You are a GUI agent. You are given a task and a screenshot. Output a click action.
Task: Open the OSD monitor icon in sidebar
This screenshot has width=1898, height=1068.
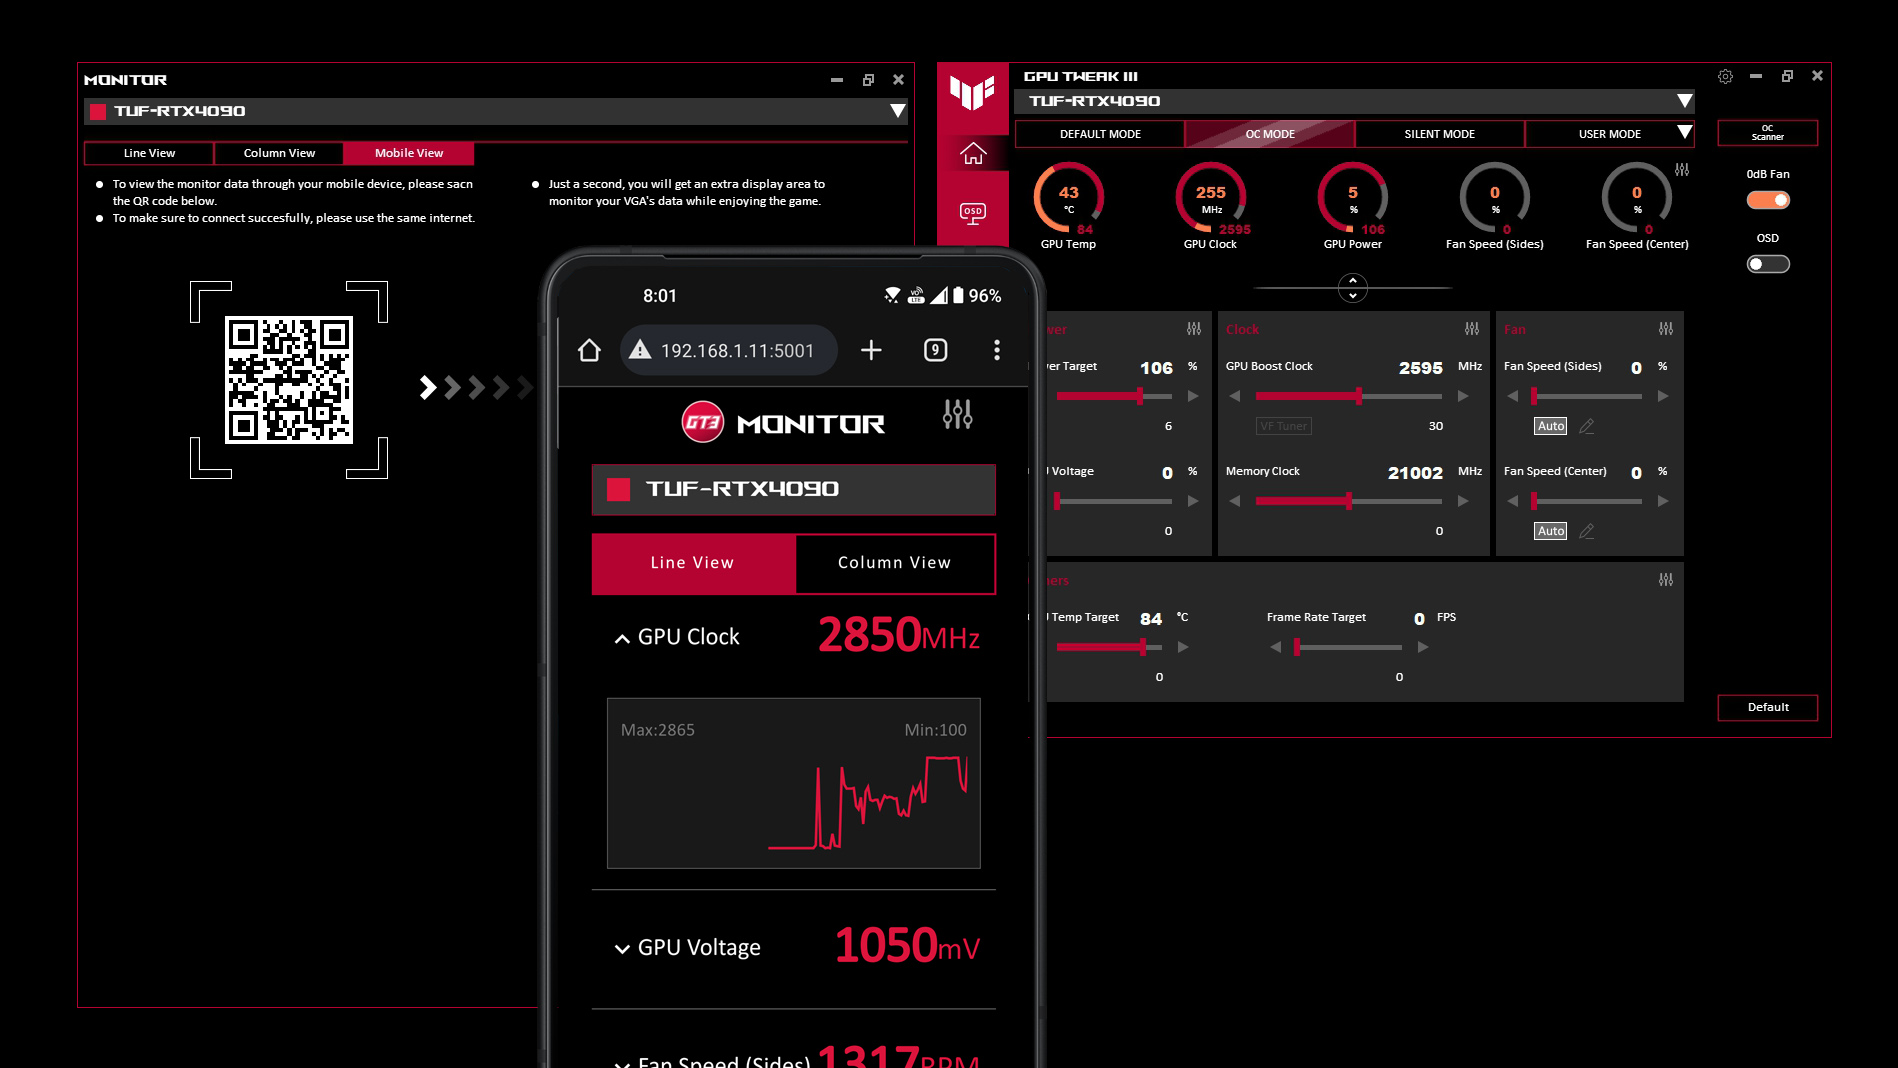pyautogui.click(x=973, y=212)
